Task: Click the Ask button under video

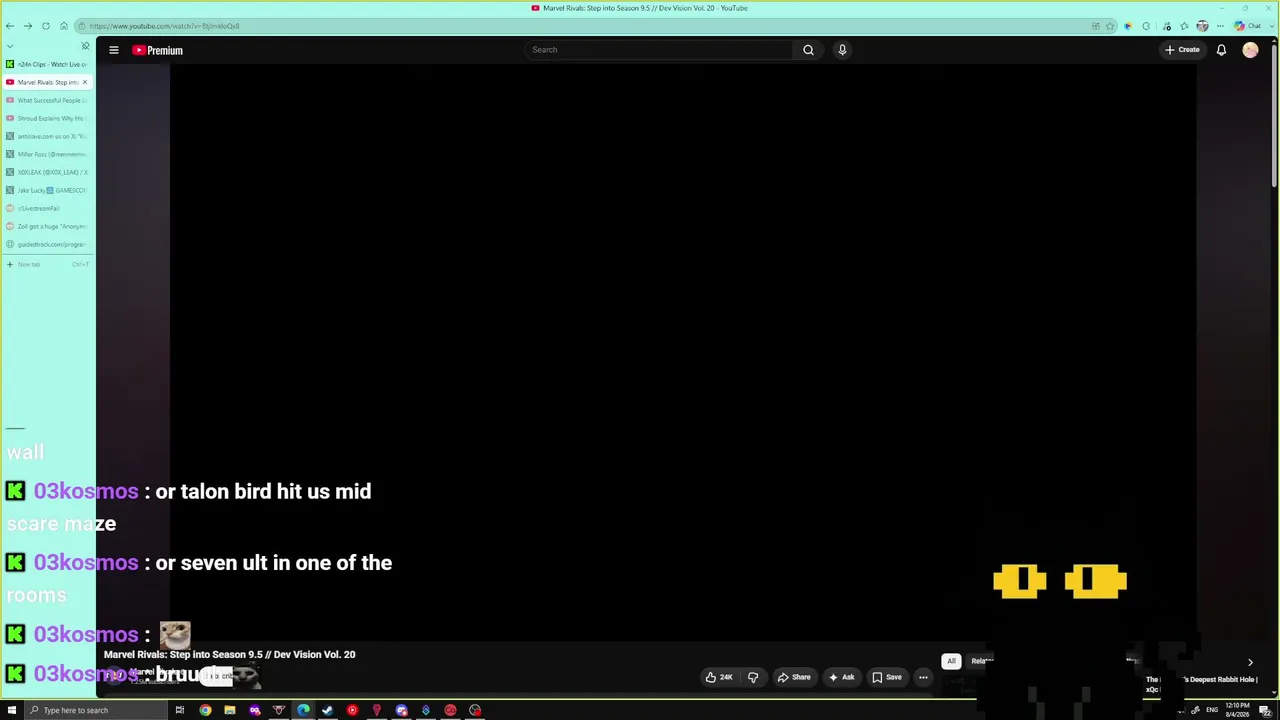Action: point(841,677)
